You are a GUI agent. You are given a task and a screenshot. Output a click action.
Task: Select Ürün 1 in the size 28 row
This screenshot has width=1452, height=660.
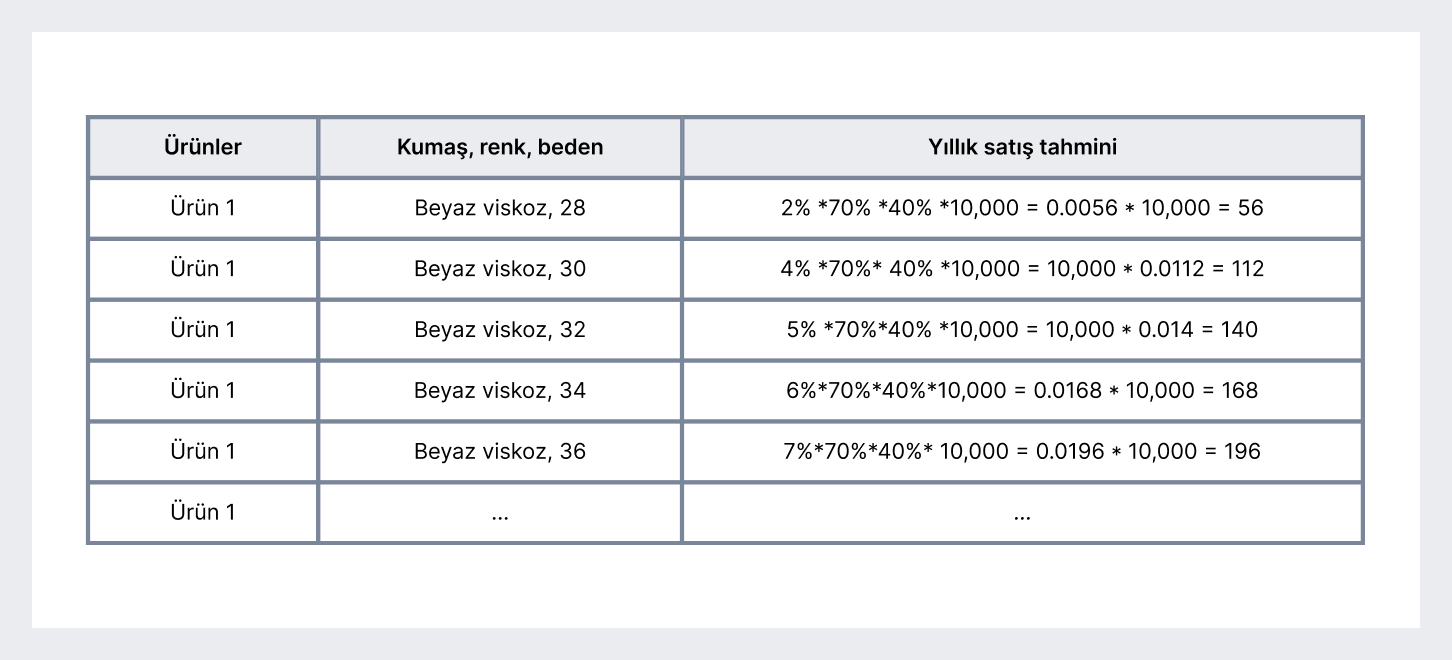pos(203,209)
